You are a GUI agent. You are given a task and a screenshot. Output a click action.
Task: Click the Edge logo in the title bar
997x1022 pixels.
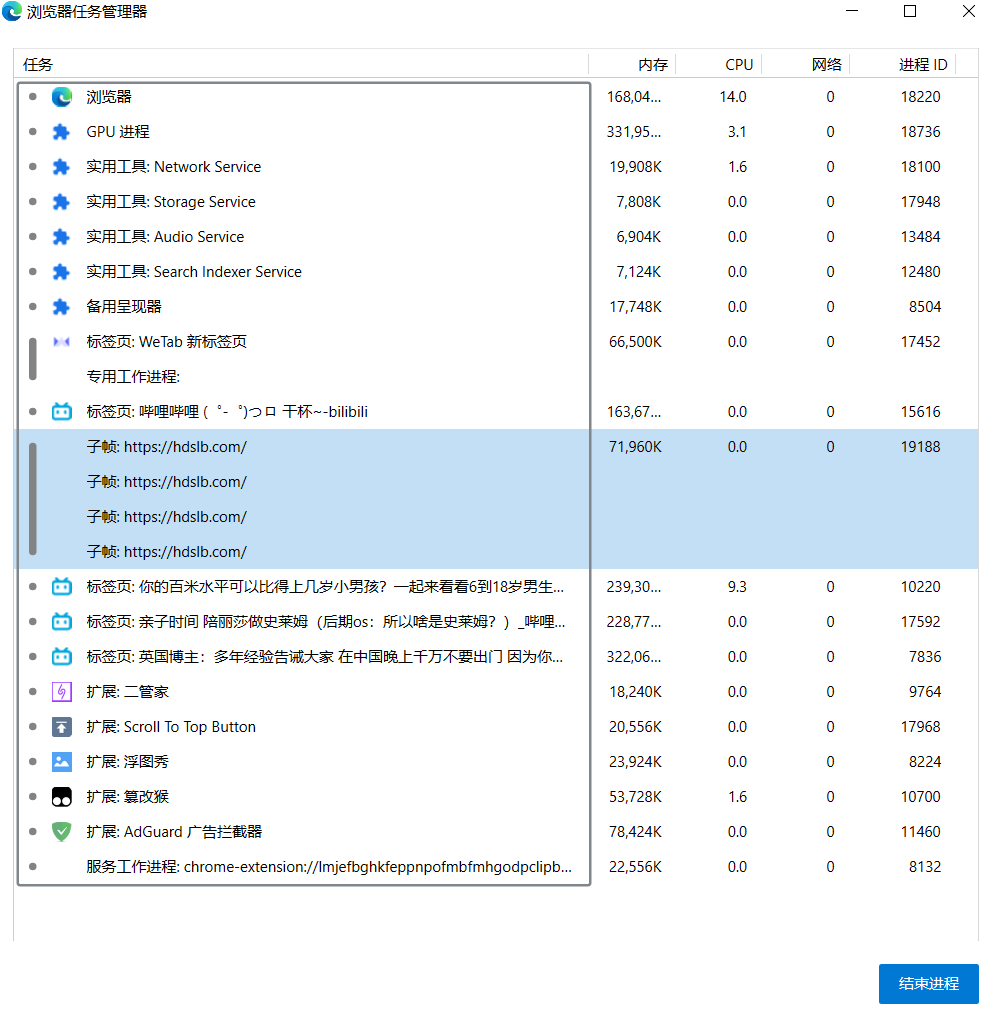click(x=13, y=12)
